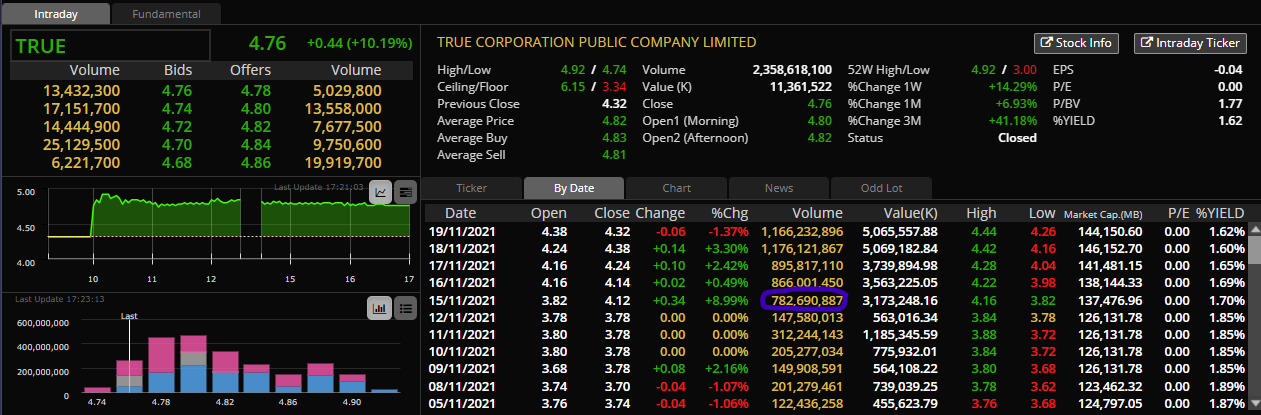
Task: Click the Previous Close value 4.32
Action: [x=616, y=104]
